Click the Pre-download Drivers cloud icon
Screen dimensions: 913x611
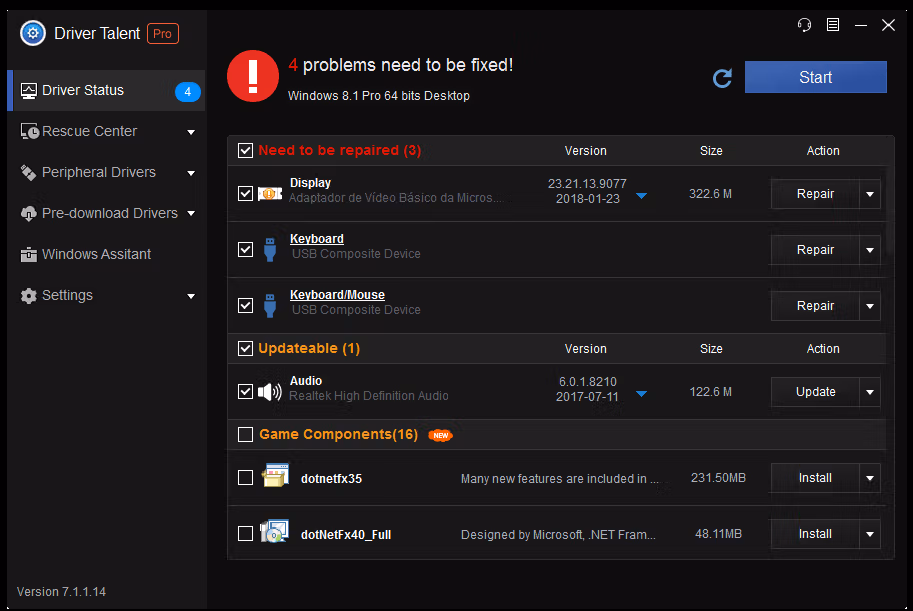(x=29, y=214)
